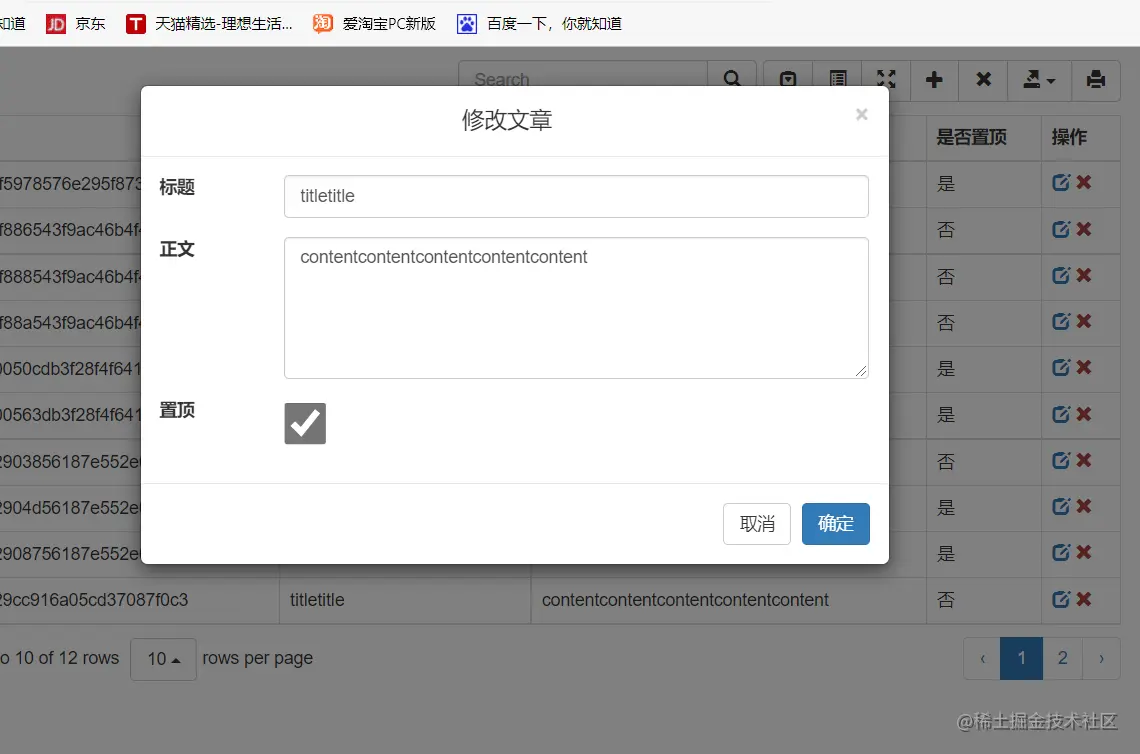Close the 修改文章 dialog with X

point(862,114)
